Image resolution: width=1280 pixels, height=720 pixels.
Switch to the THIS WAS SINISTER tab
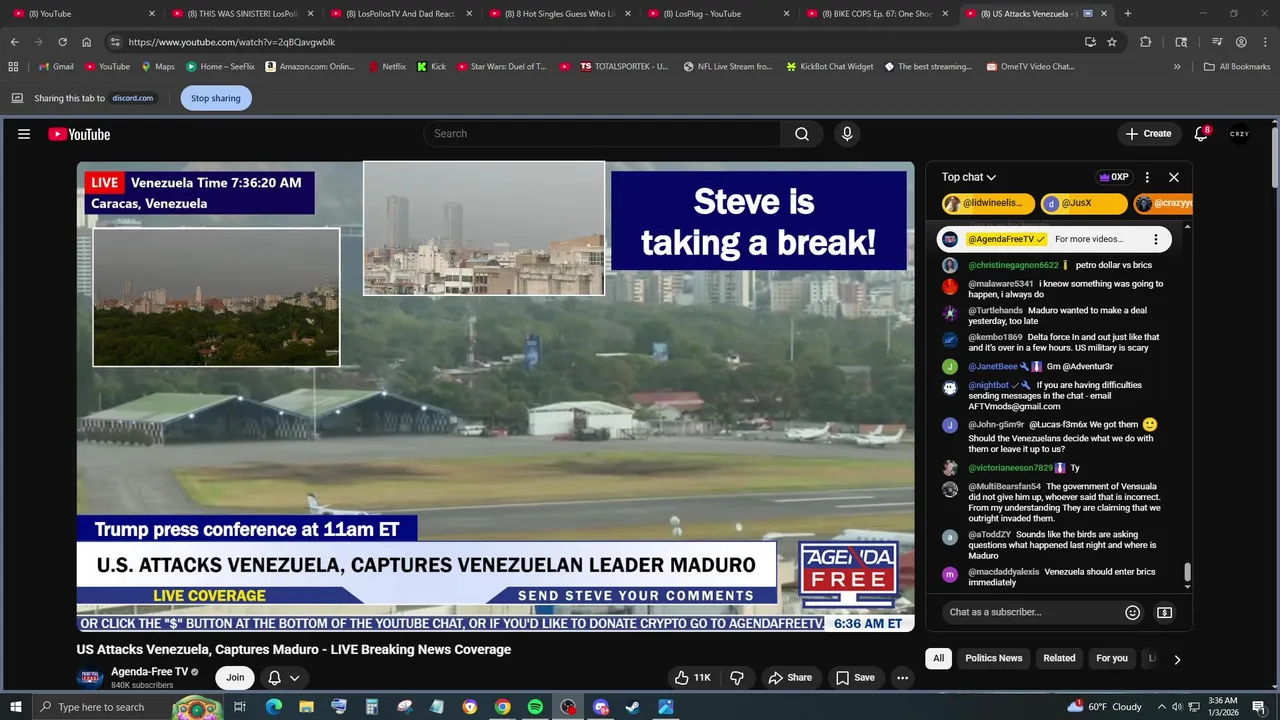click(x=240, y=14)
